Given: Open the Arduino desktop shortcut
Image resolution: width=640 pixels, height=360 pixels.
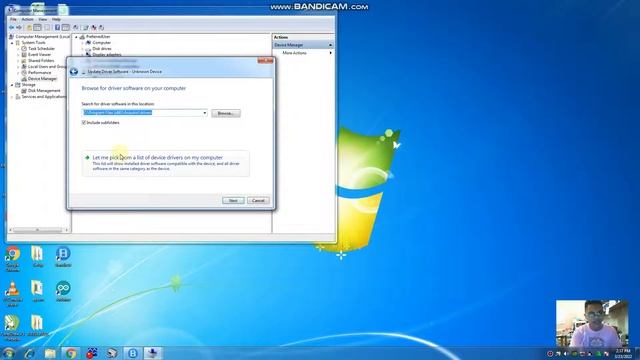Looking at the screenshot, I should pyautogui.click(x=63, y=291).
